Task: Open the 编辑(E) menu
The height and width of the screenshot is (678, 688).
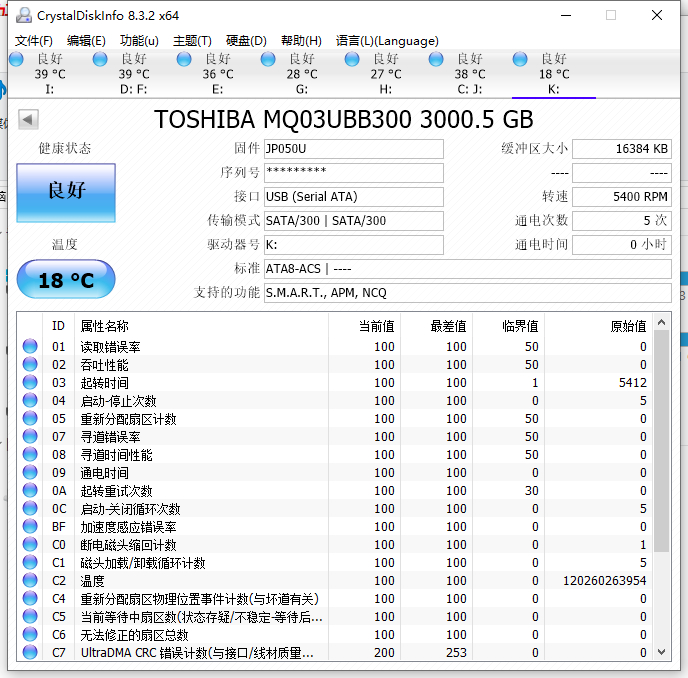Action: (x=86, y=41)
